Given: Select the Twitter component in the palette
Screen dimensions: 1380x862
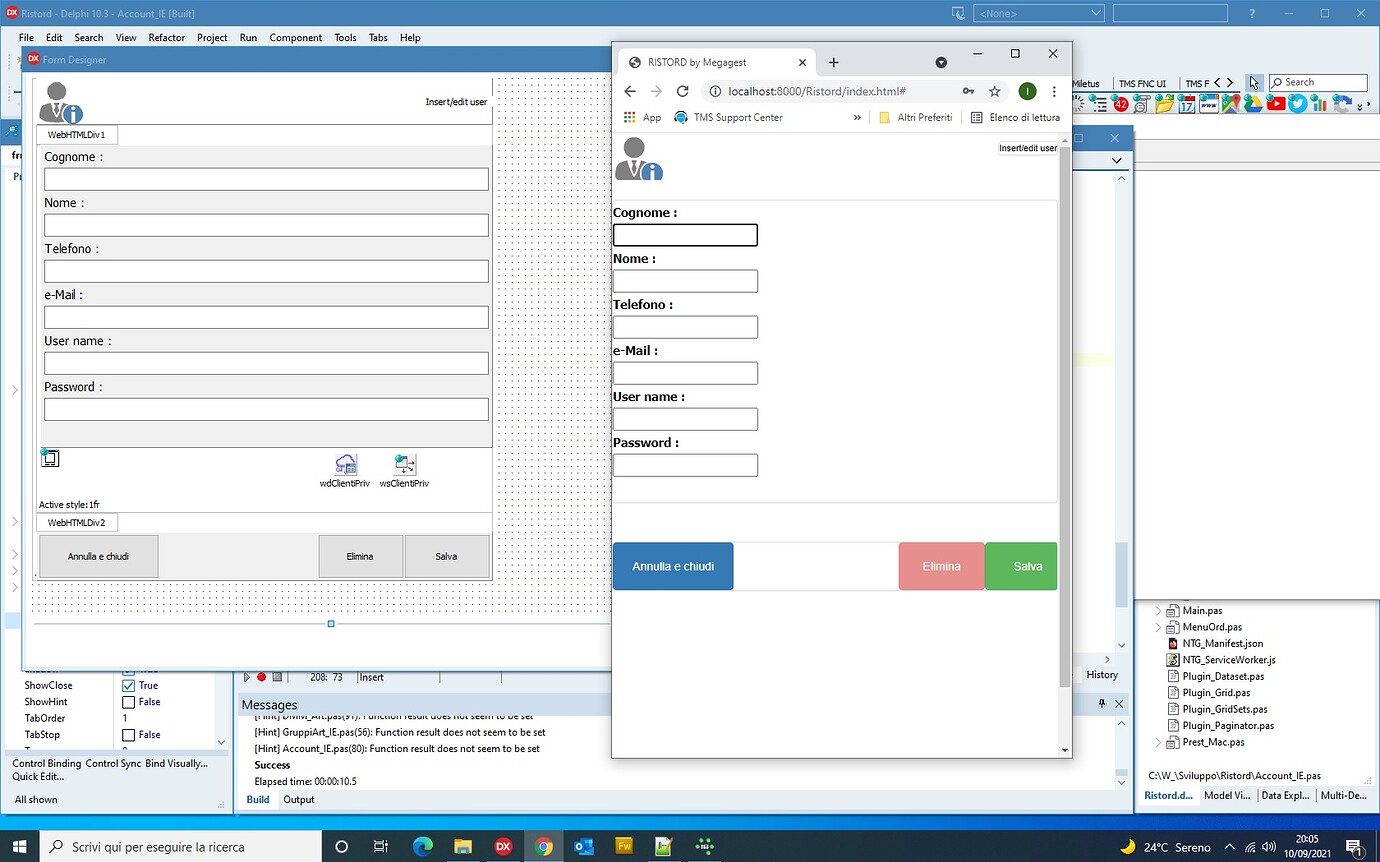Looking at the screenshot, I should tap(1298, 103).
